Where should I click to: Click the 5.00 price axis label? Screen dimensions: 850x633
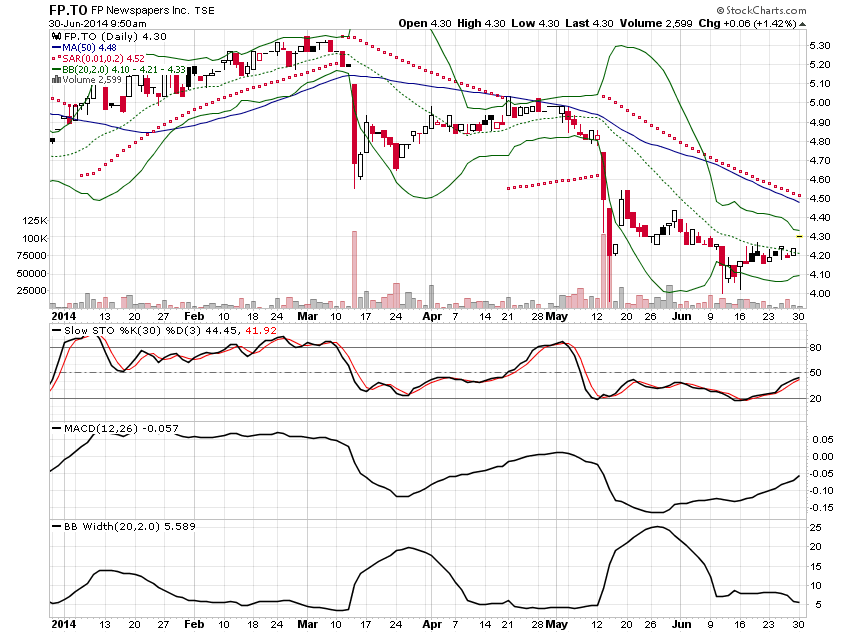[820, 102]
